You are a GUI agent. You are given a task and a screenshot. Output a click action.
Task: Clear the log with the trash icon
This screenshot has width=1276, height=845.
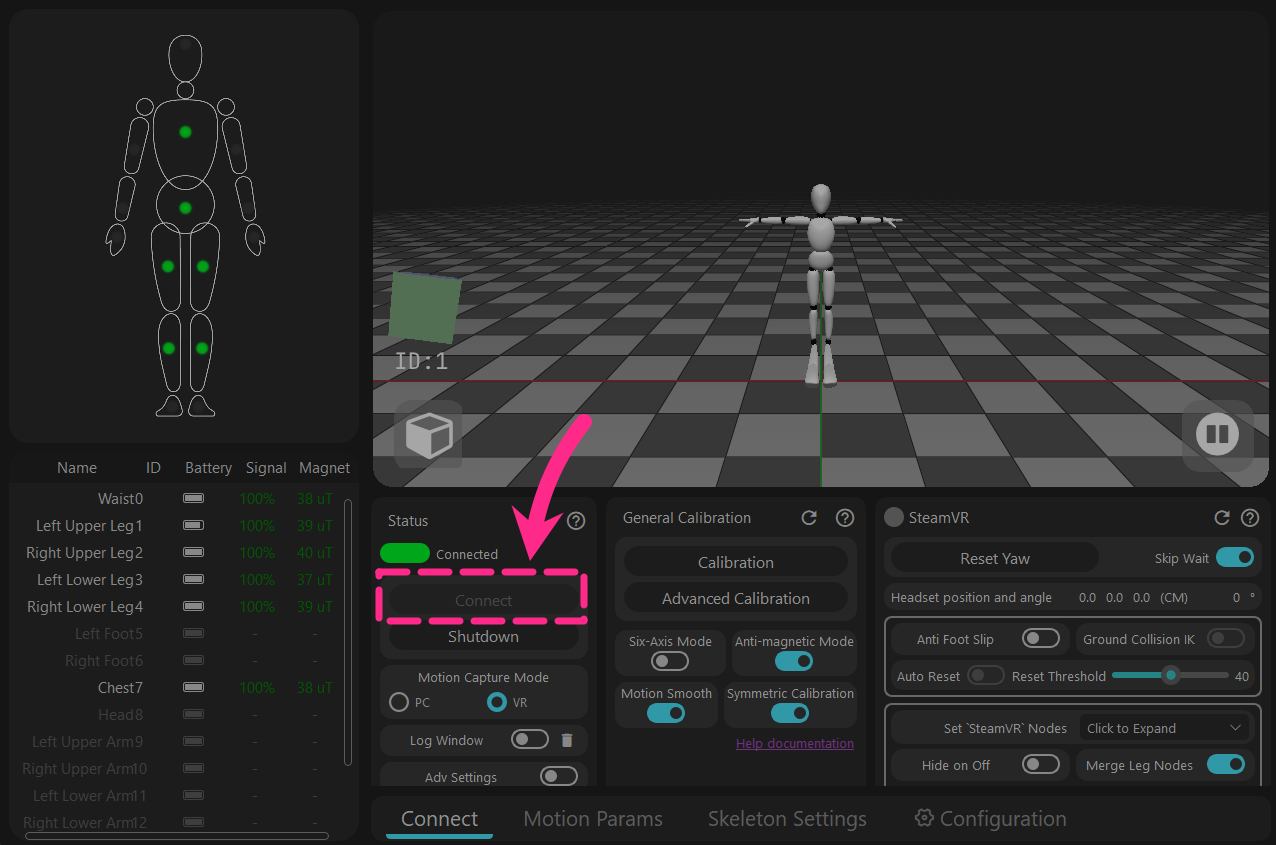click(x=567, y=740)
